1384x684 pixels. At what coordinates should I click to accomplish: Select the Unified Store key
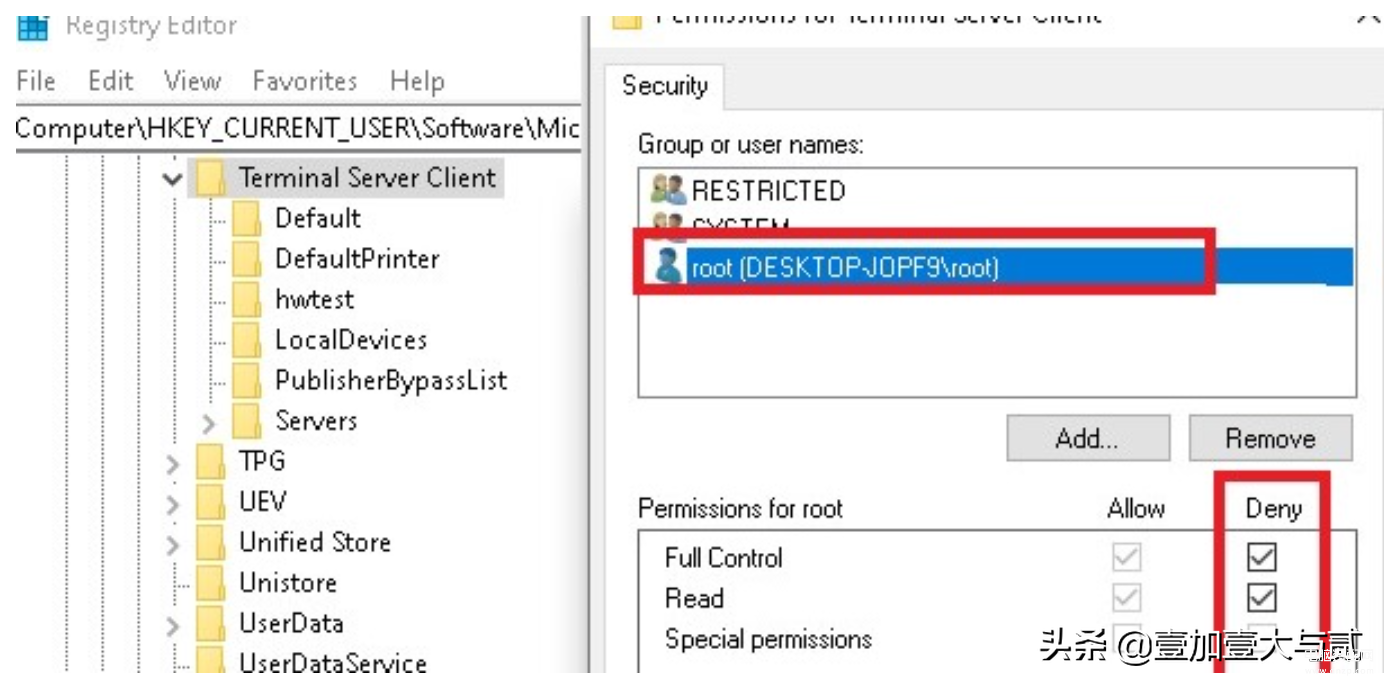tap(315, 542)
